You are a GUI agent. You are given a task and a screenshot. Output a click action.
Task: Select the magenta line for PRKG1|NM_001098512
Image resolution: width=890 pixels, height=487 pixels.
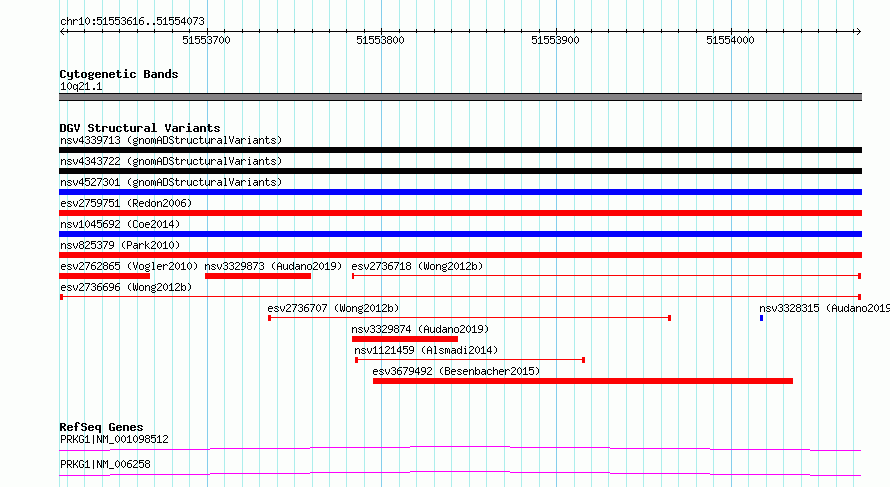pos(460,448)
